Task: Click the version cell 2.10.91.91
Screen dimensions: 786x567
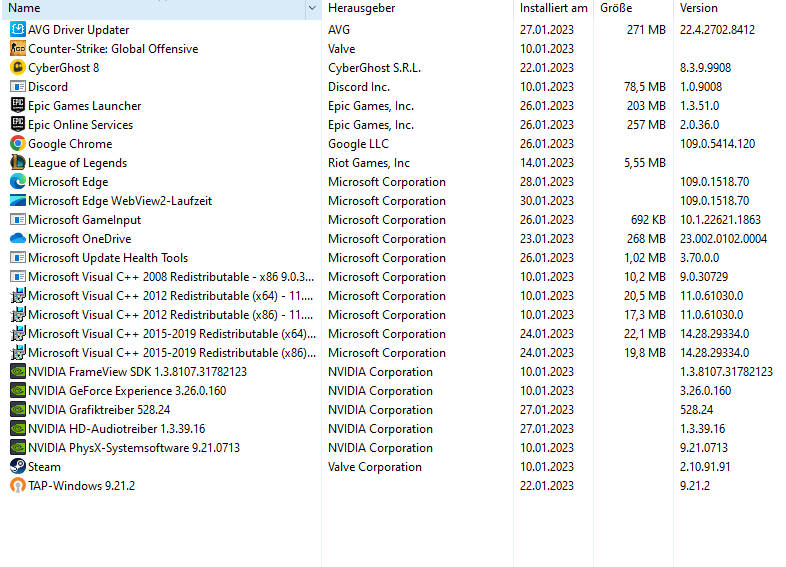Action: (705, 467)
